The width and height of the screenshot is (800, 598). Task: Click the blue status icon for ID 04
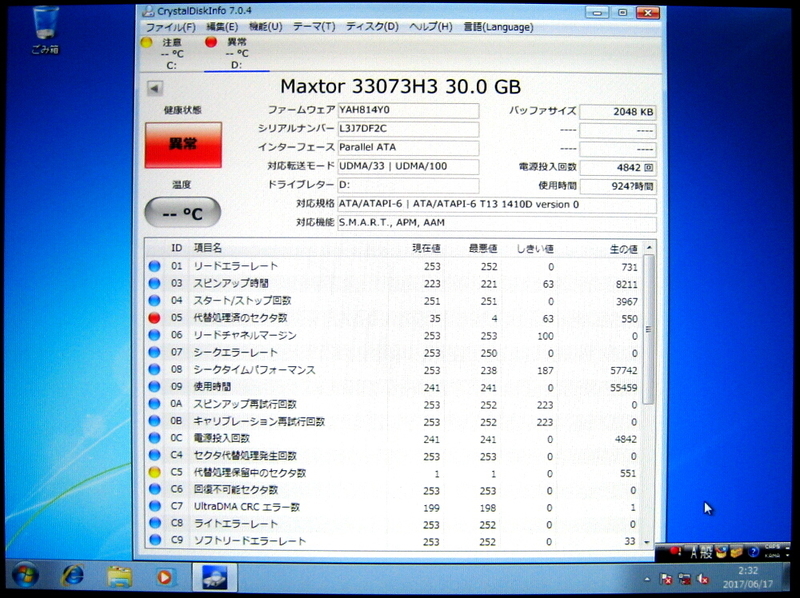pos(155,301)
